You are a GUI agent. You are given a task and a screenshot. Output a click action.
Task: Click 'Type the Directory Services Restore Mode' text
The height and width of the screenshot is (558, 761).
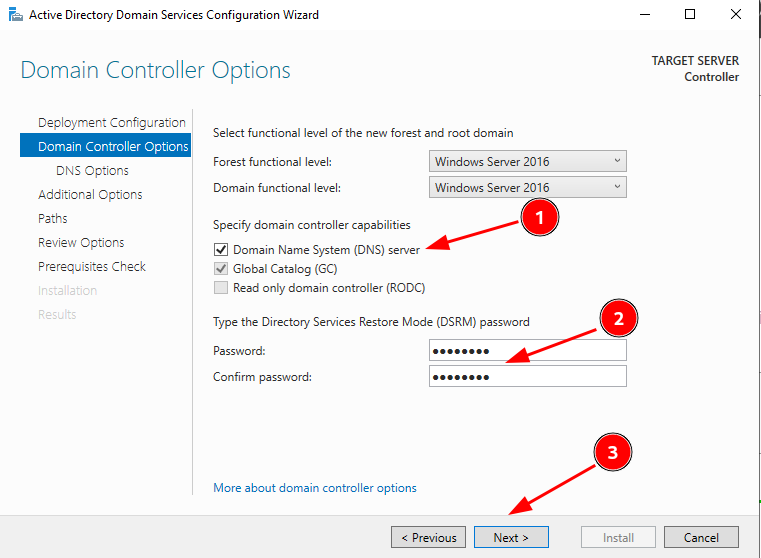point(371,322)
